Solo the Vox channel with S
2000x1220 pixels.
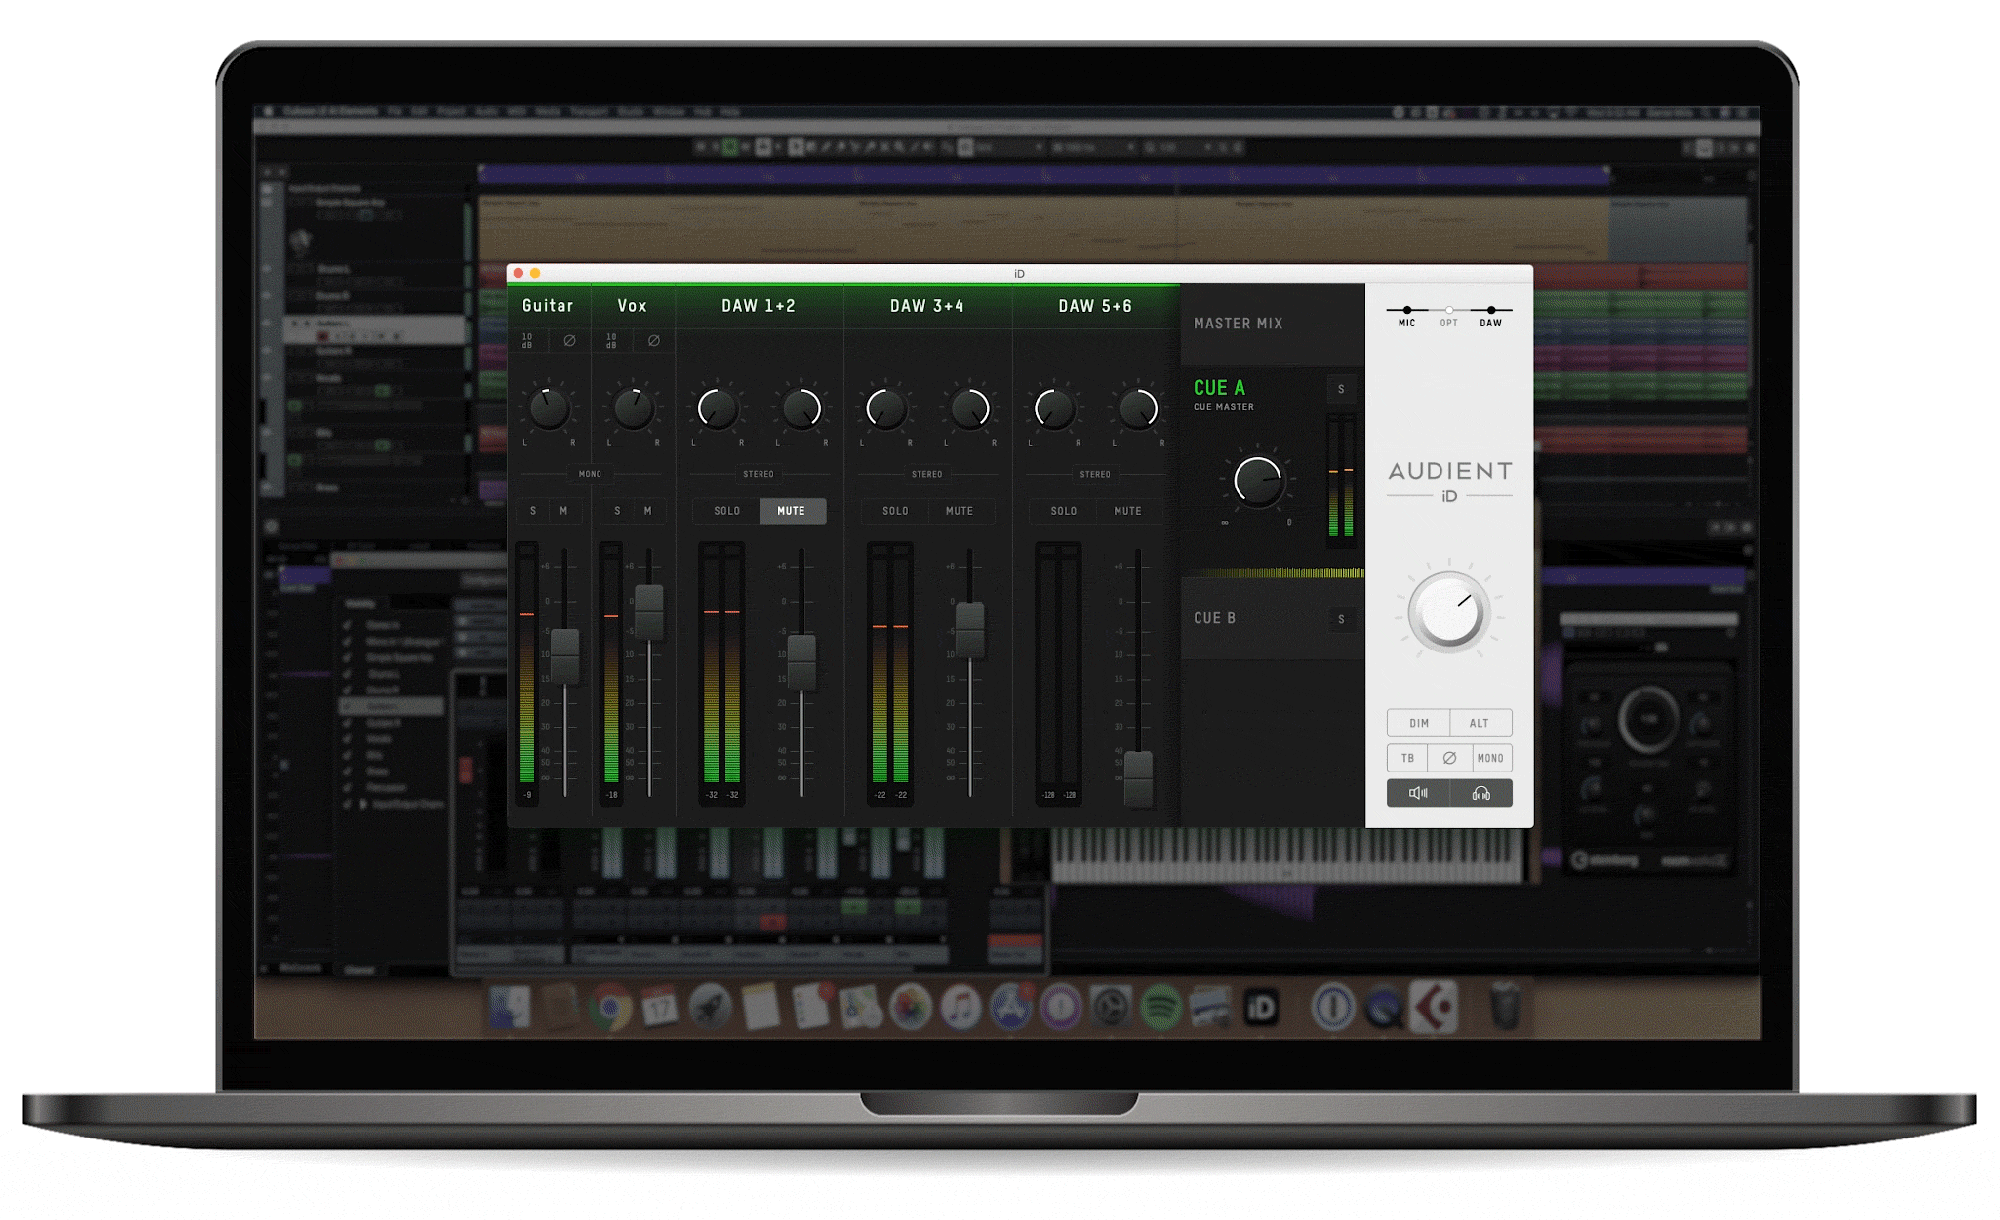point(617,511)
